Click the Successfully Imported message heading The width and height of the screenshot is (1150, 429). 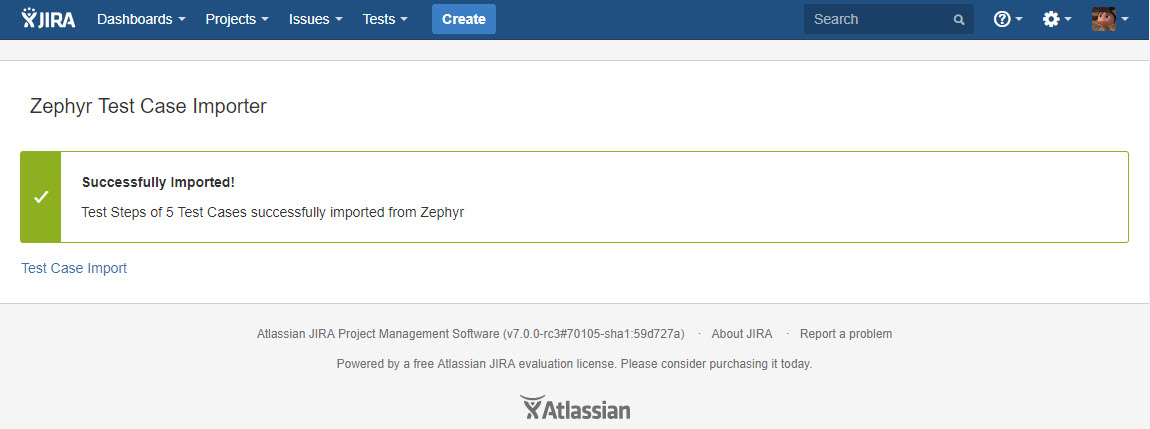coord(158,183)
